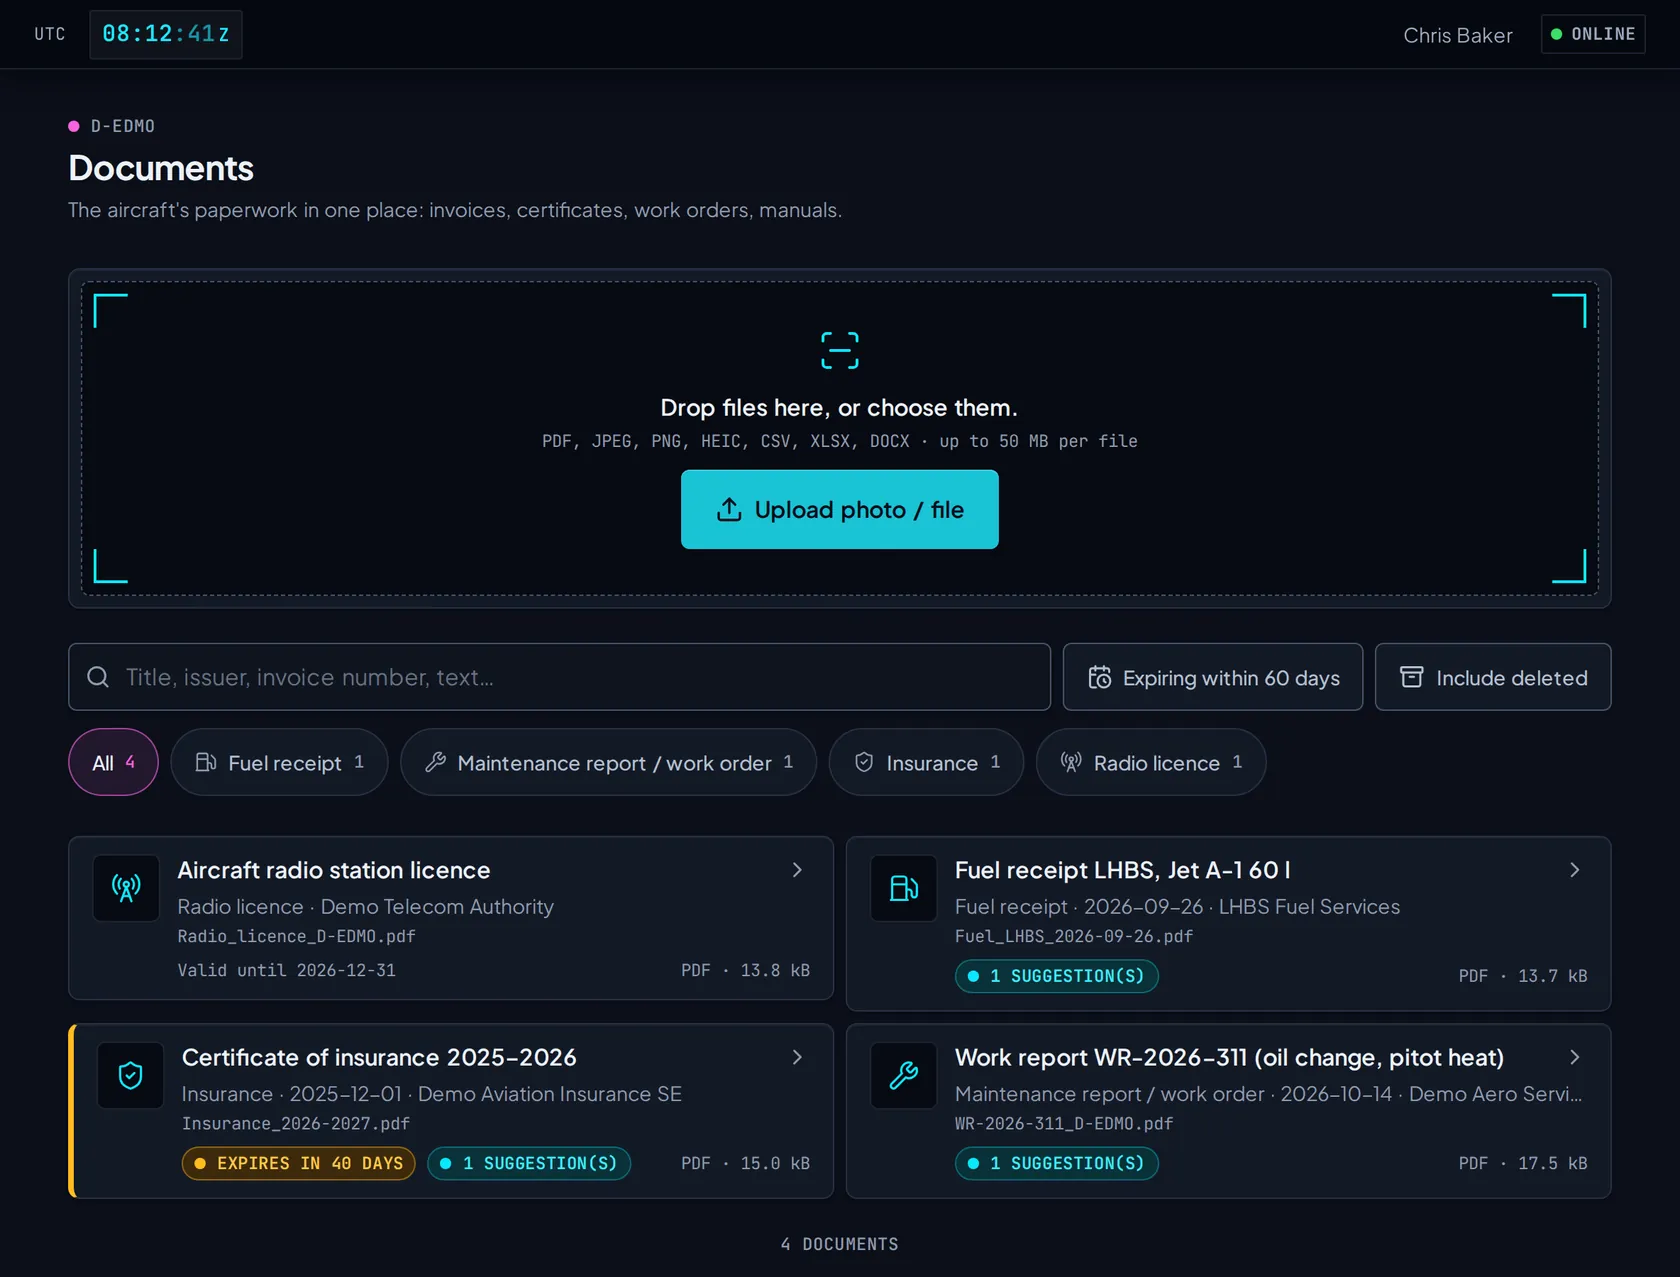Screen dimensions: 1680x1277
Task: Click the upload arrow icon in Upload button
Action: click(x=729, y=510)
